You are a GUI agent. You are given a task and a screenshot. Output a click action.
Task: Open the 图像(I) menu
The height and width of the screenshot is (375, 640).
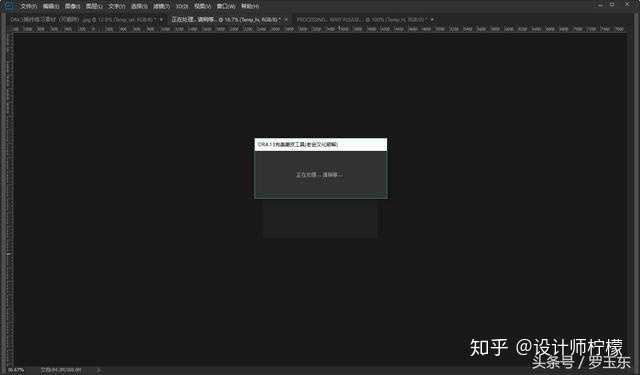[72, 7]
